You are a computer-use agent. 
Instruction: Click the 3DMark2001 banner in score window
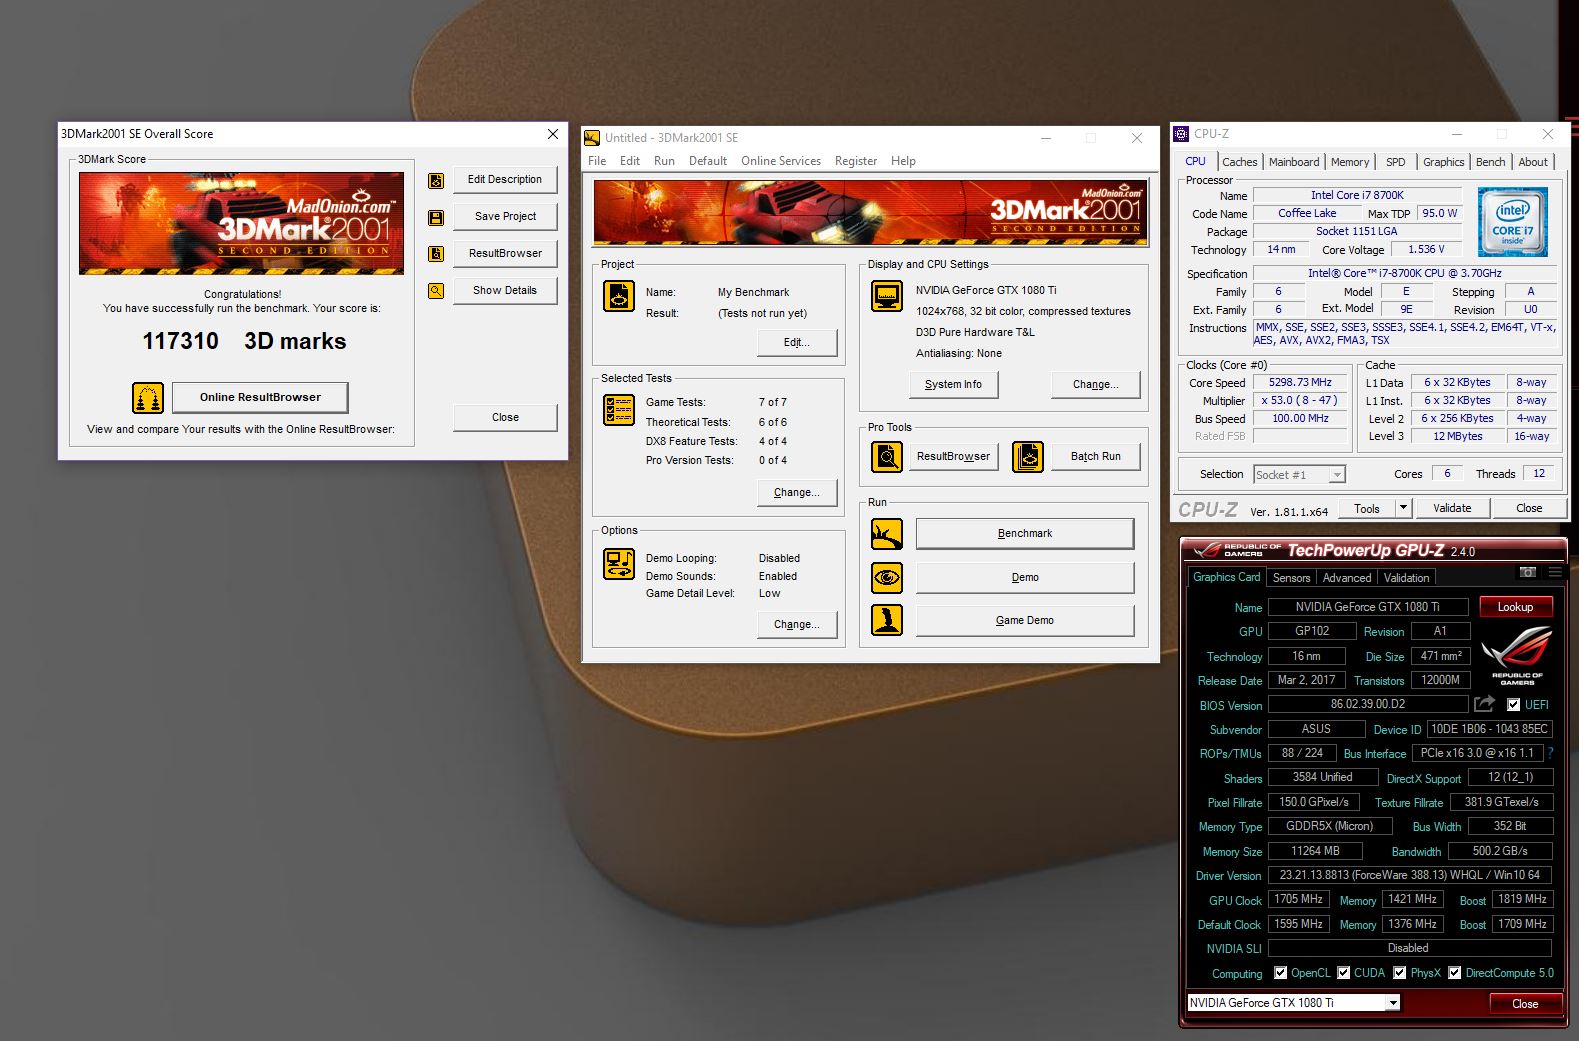coord(242,223)
